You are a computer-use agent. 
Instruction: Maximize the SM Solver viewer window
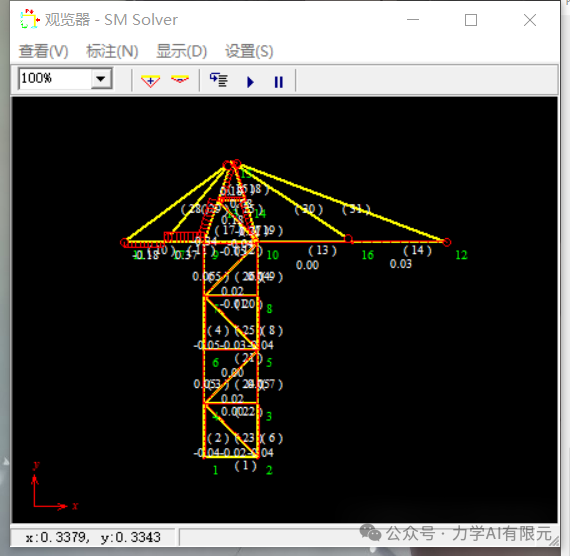pos(471,20)
